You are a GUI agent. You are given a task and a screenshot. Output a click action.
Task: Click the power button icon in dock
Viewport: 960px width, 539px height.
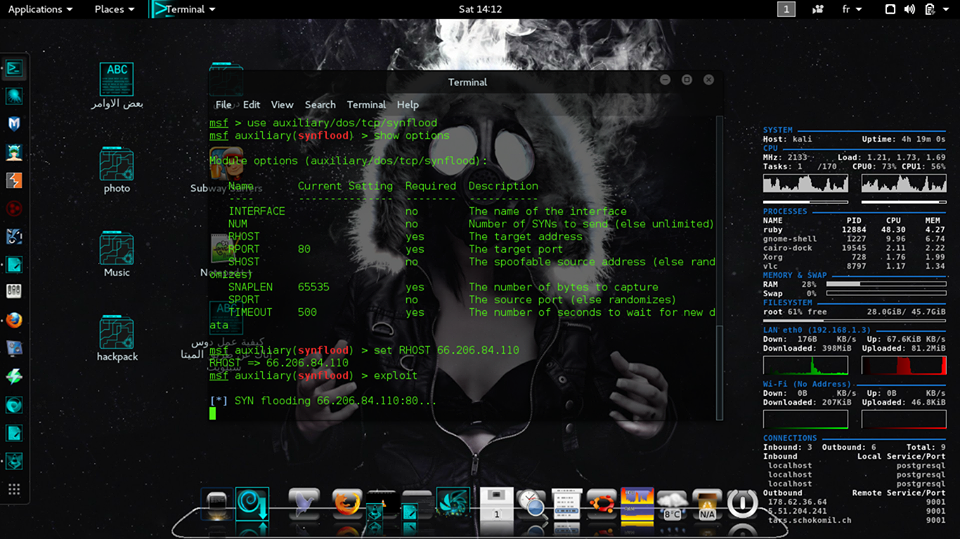click(x=742, y=503)
